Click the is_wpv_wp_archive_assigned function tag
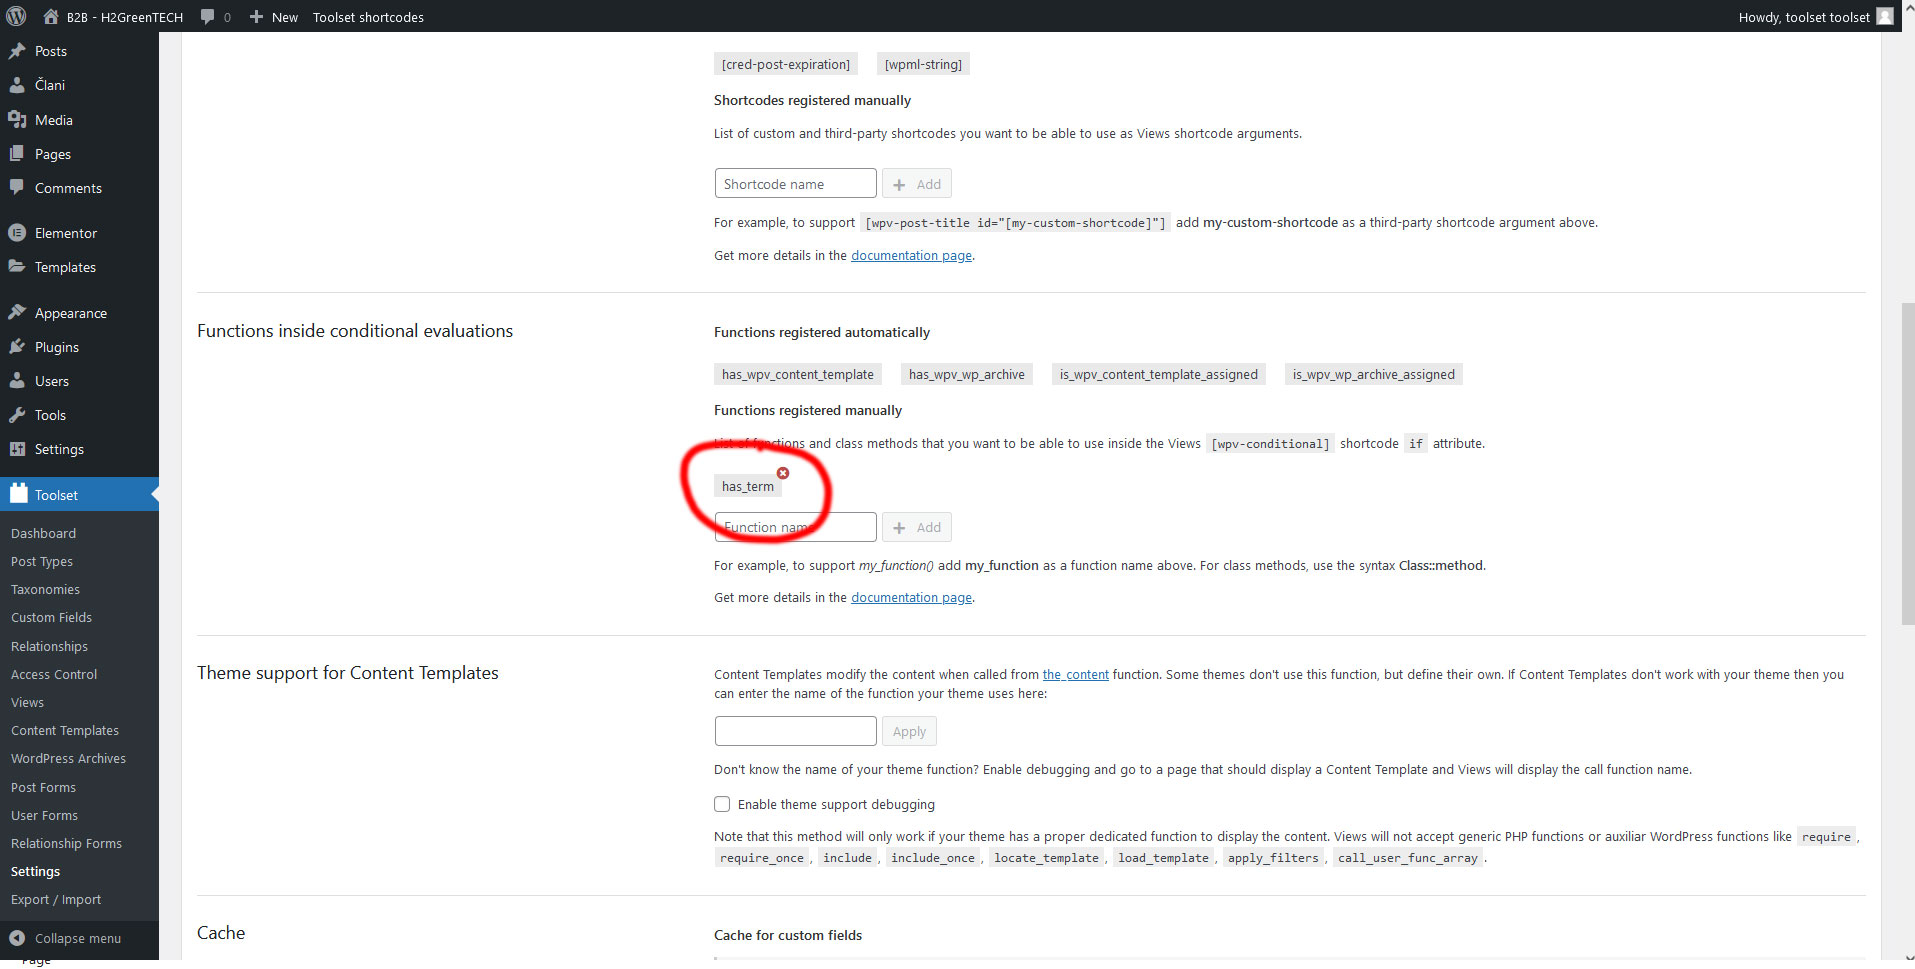Screen dimensions: 1915x969 pyautogui.click(x=1374, y=374)
